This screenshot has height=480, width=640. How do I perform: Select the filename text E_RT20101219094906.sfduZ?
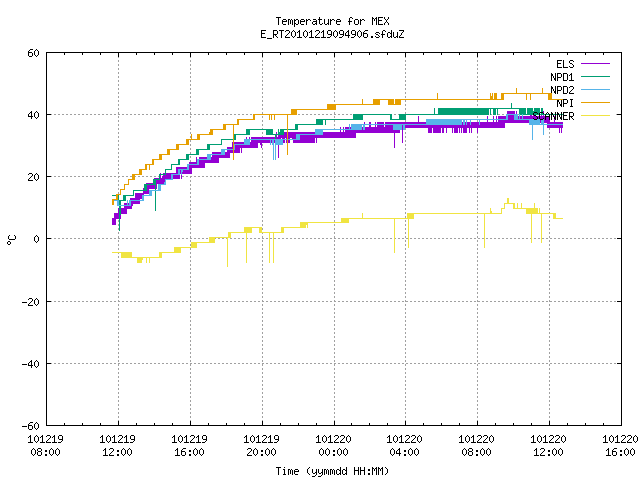(332, 34)
